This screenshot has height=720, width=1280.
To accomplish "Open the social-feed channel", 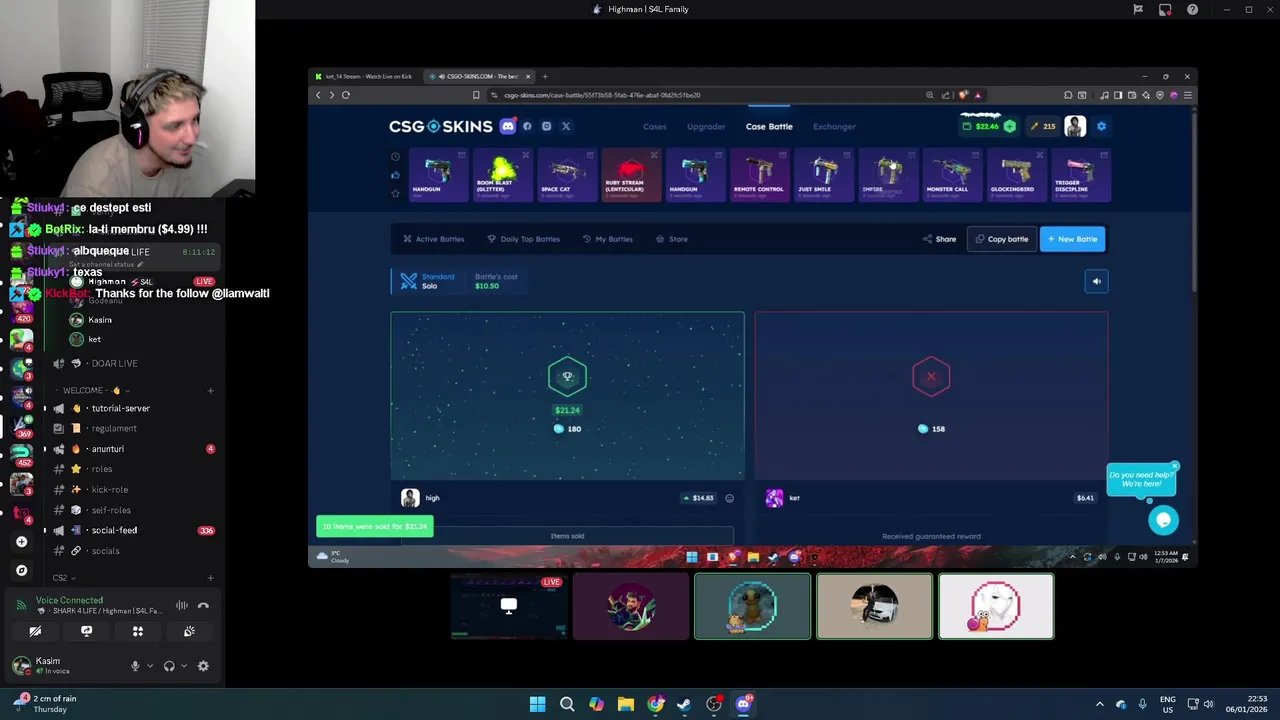I will 130,530.
